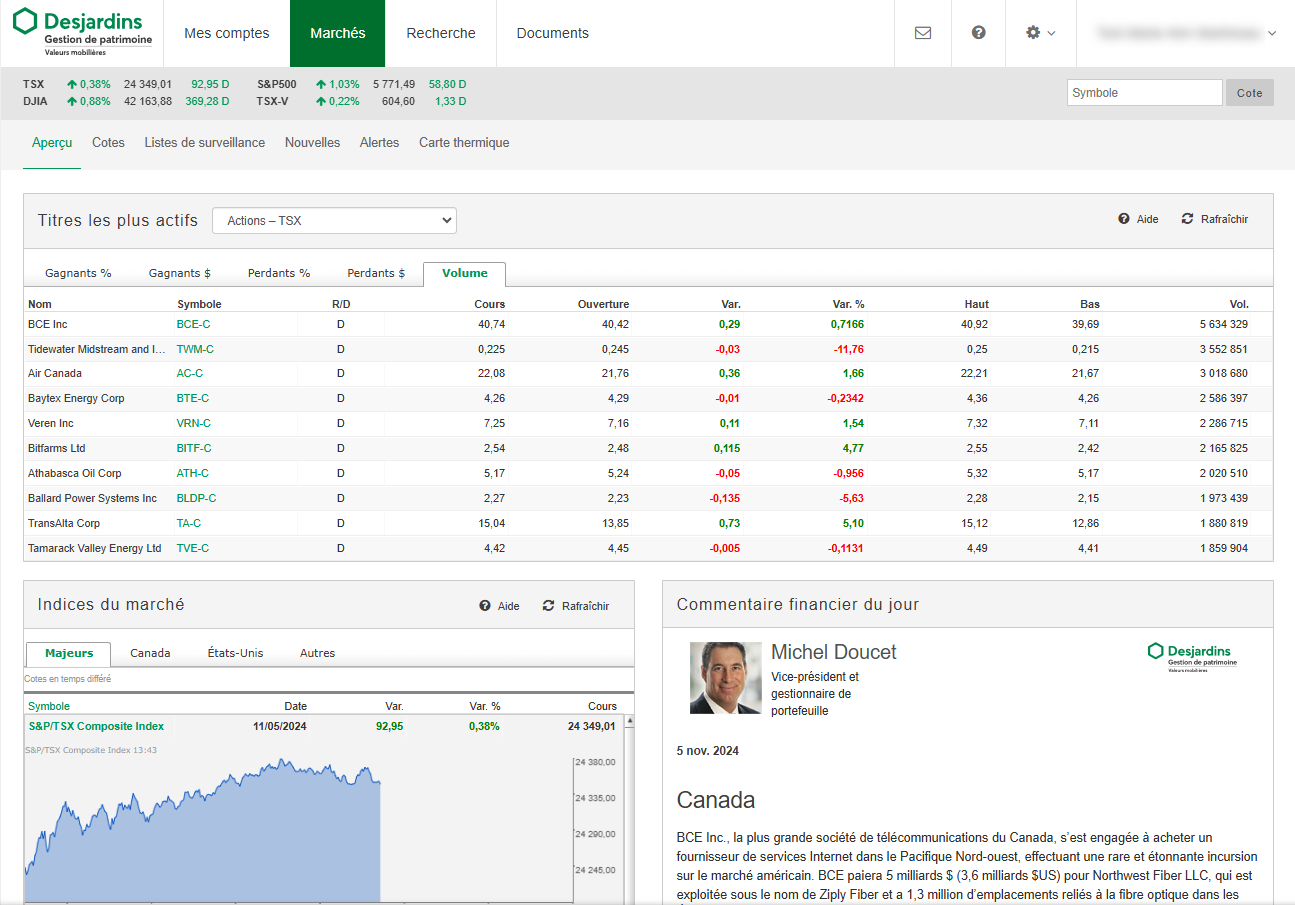Open the BITF-C symbol link
The image size is (1295, 905).
(194, 448)
